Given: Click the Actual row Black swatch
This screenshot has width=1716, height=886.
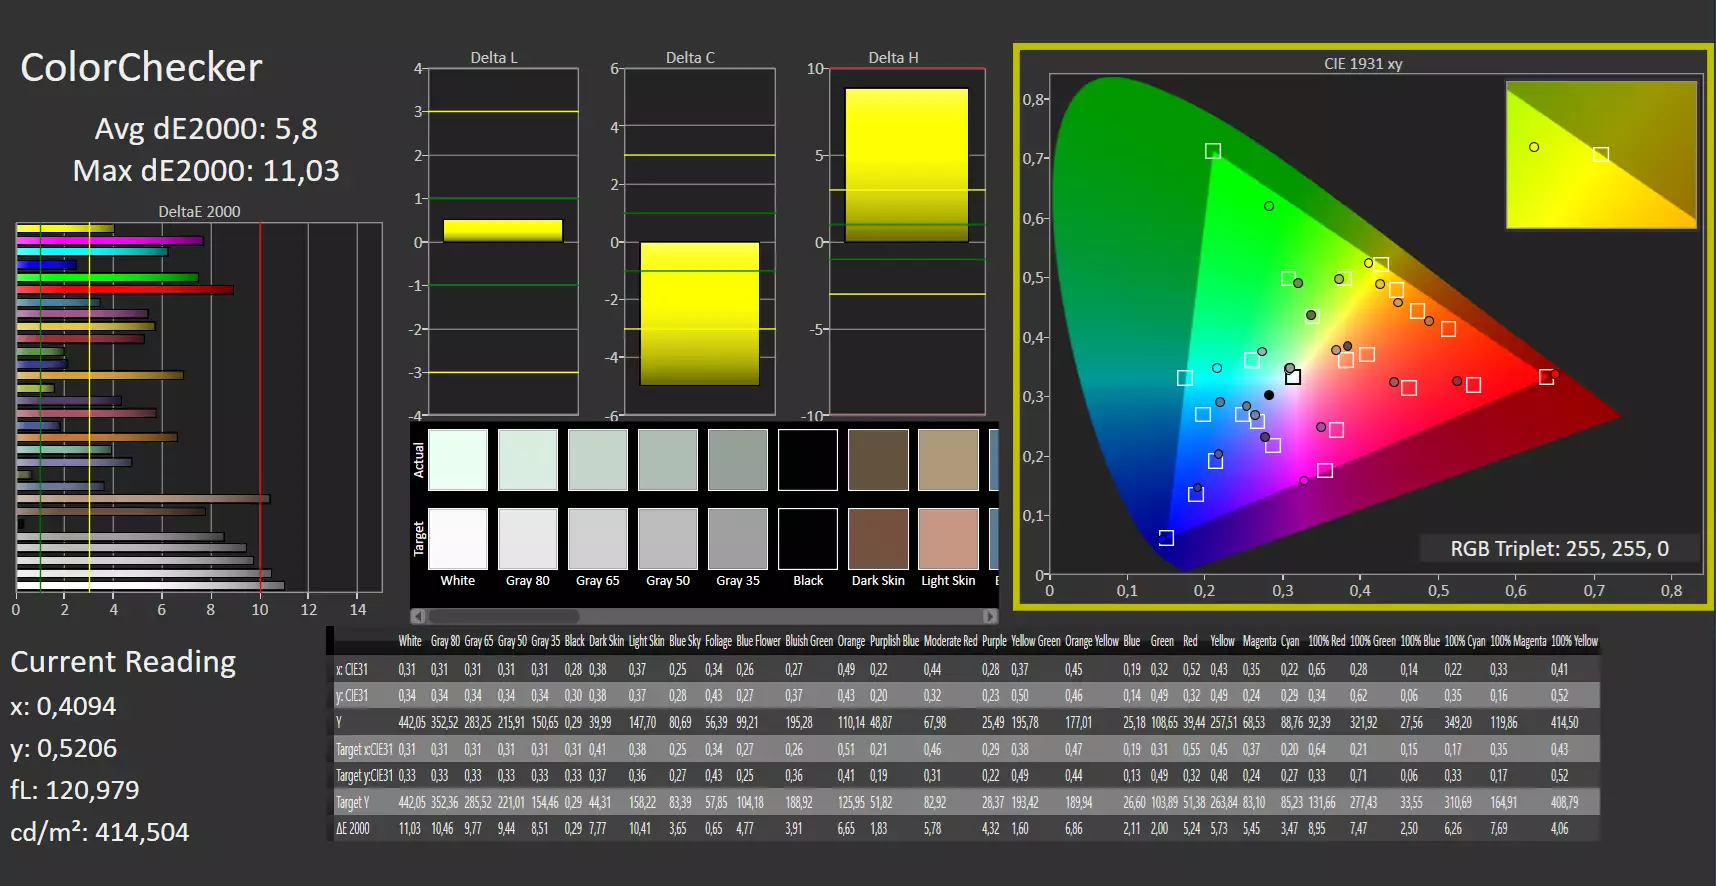Looking at the screenshot, I should (x=808, y=460).
